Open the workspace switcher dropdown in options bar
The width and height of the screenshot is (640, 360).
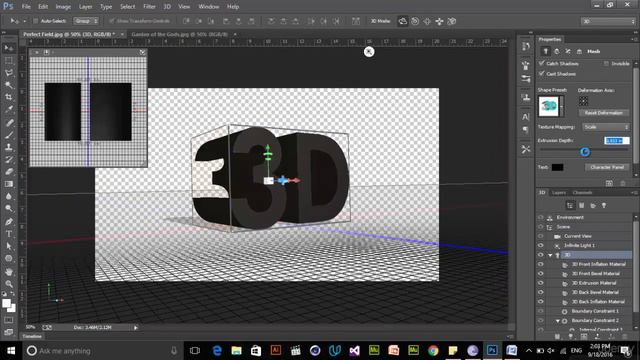[x=608, y=21]
